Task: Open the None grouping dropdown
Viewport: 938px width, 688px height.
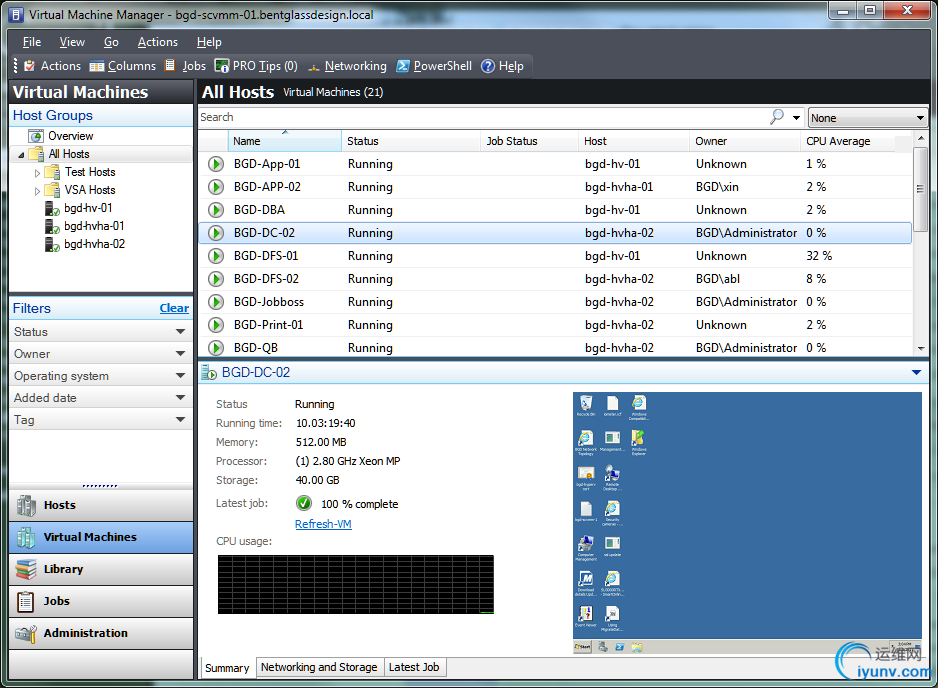Action: [867, 118]
